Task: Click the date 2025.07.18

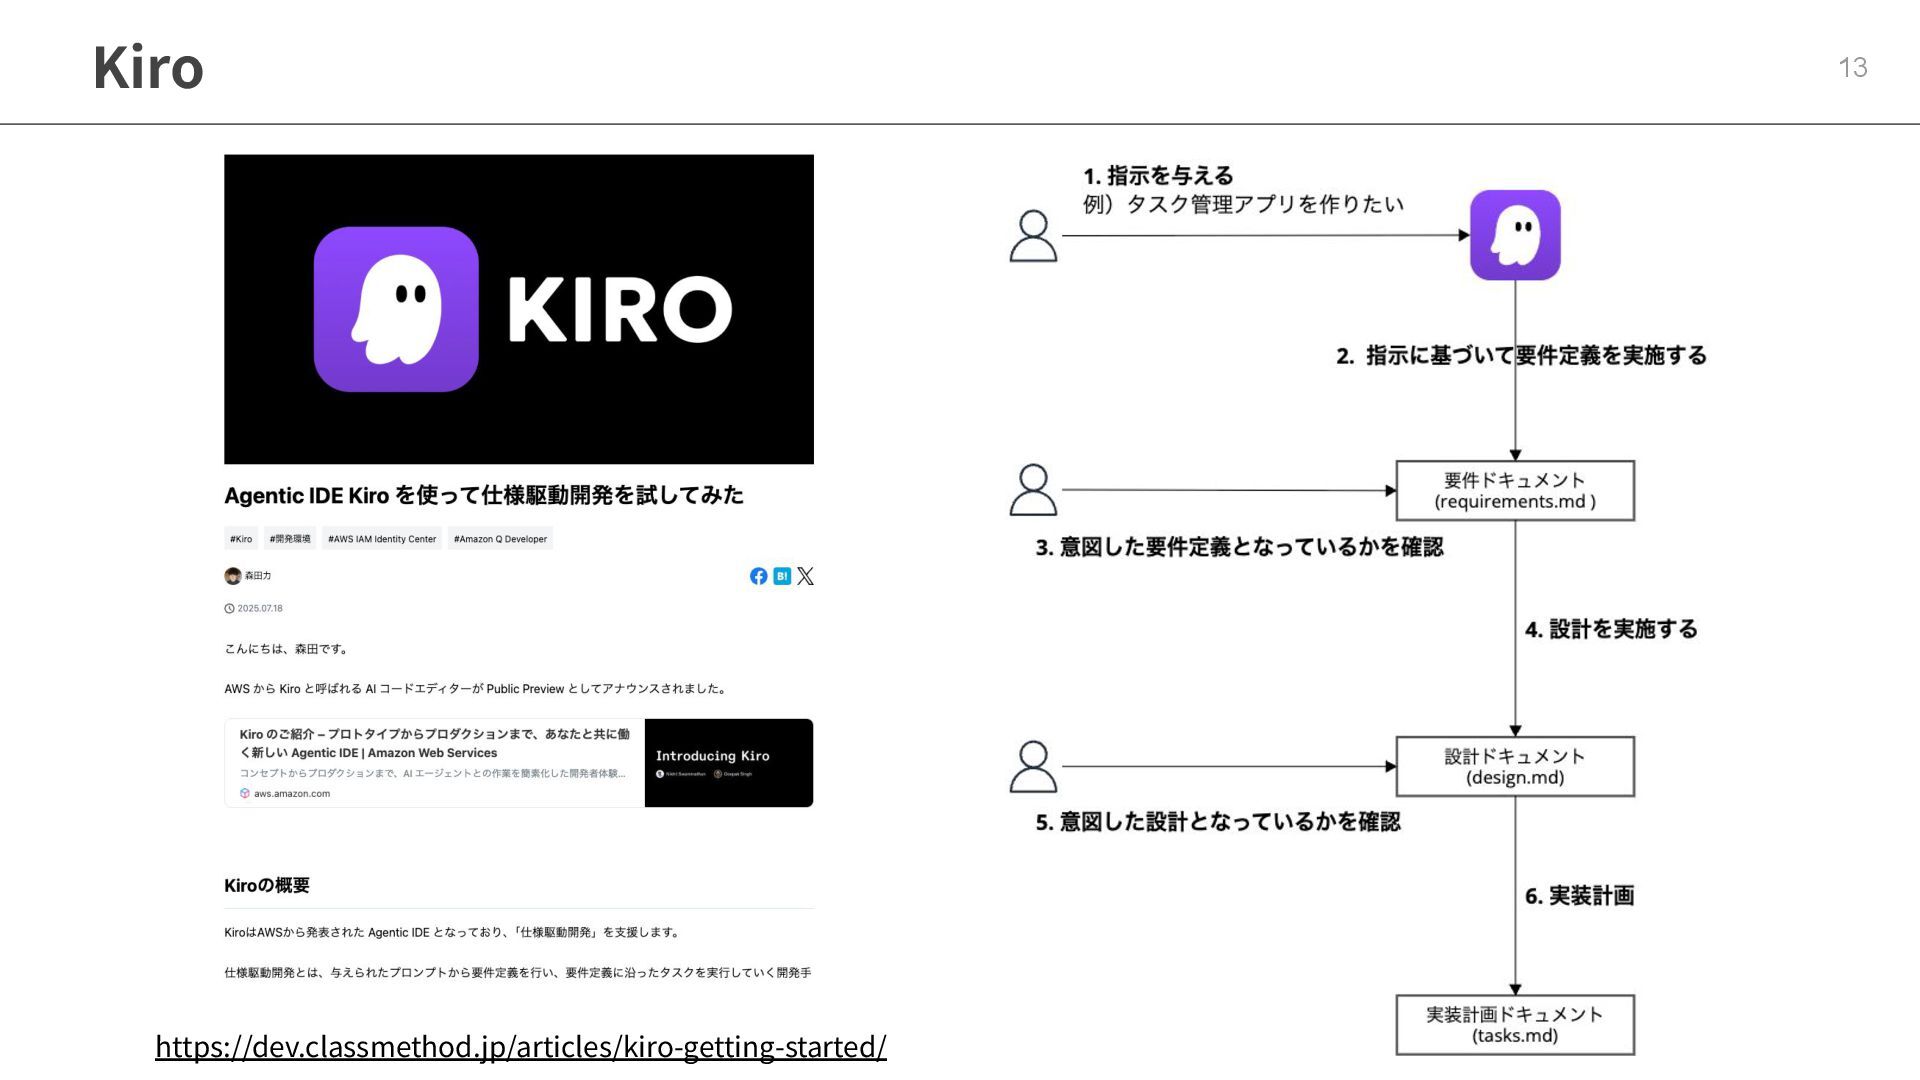Action: click(x=260, y=608)
